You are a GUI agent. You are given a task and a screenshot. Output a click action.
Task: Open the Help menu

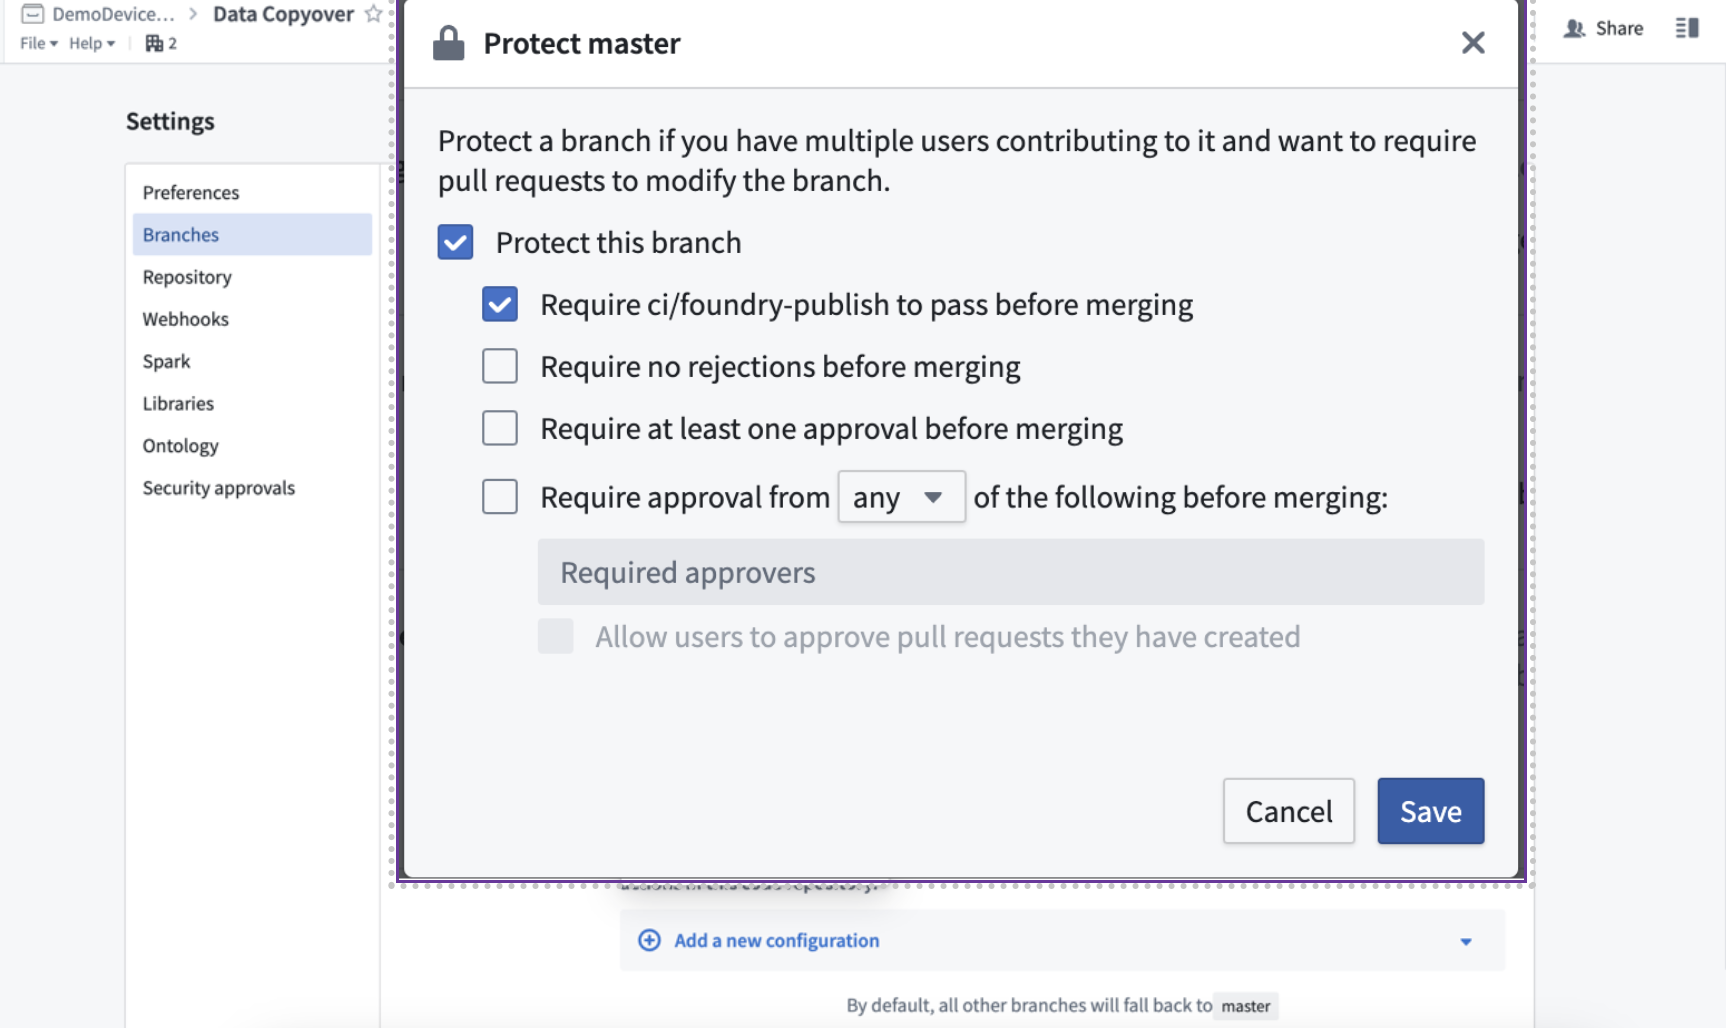pyautogui.click(x=91, y=43)
